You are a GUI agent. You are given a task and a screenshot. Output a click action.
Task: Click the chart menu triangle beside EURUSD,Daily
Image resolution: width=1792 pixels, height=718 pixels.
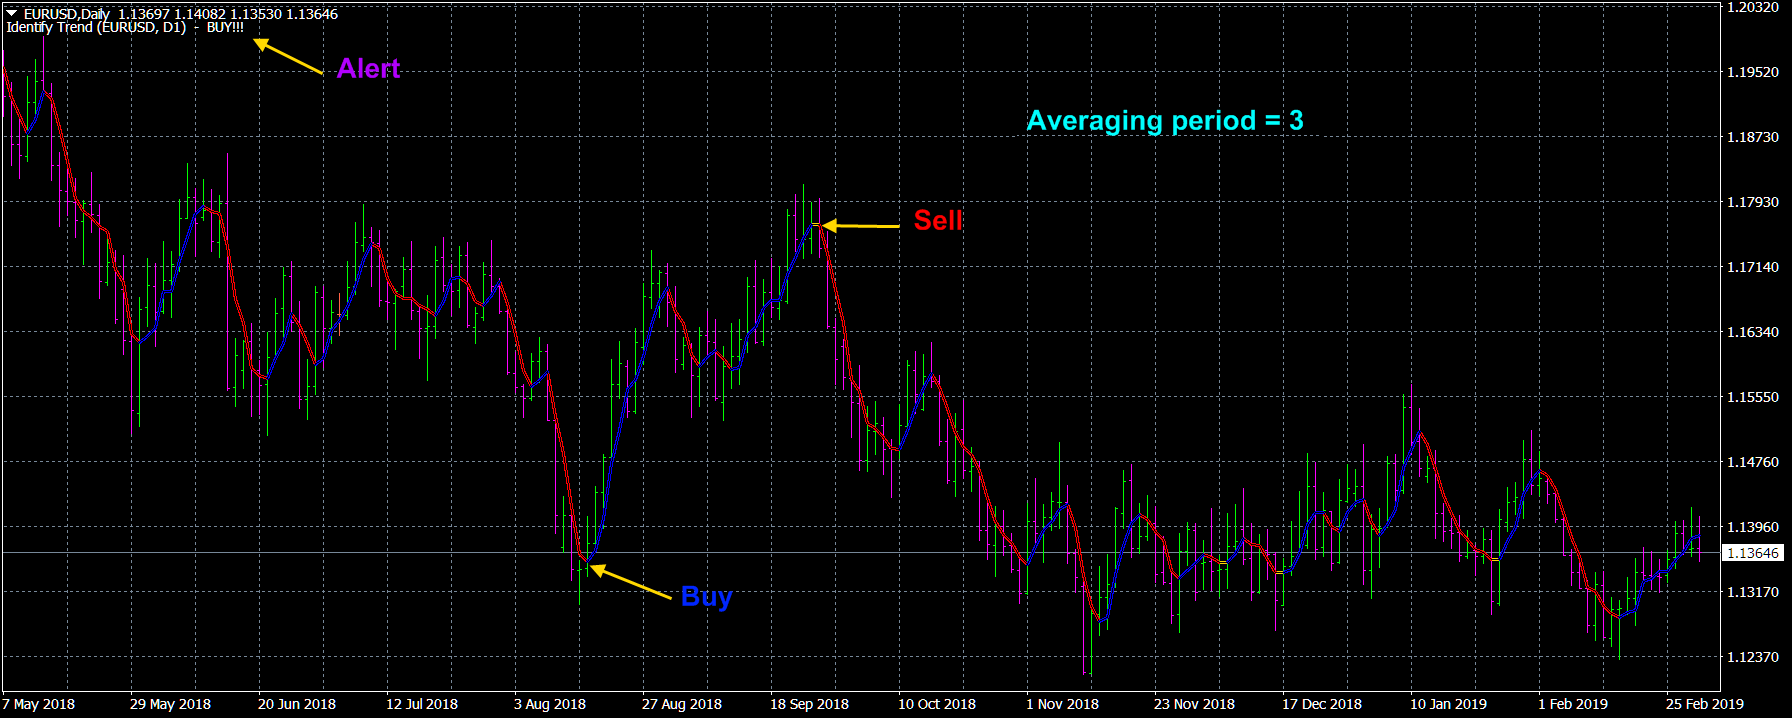click(11, 14)
